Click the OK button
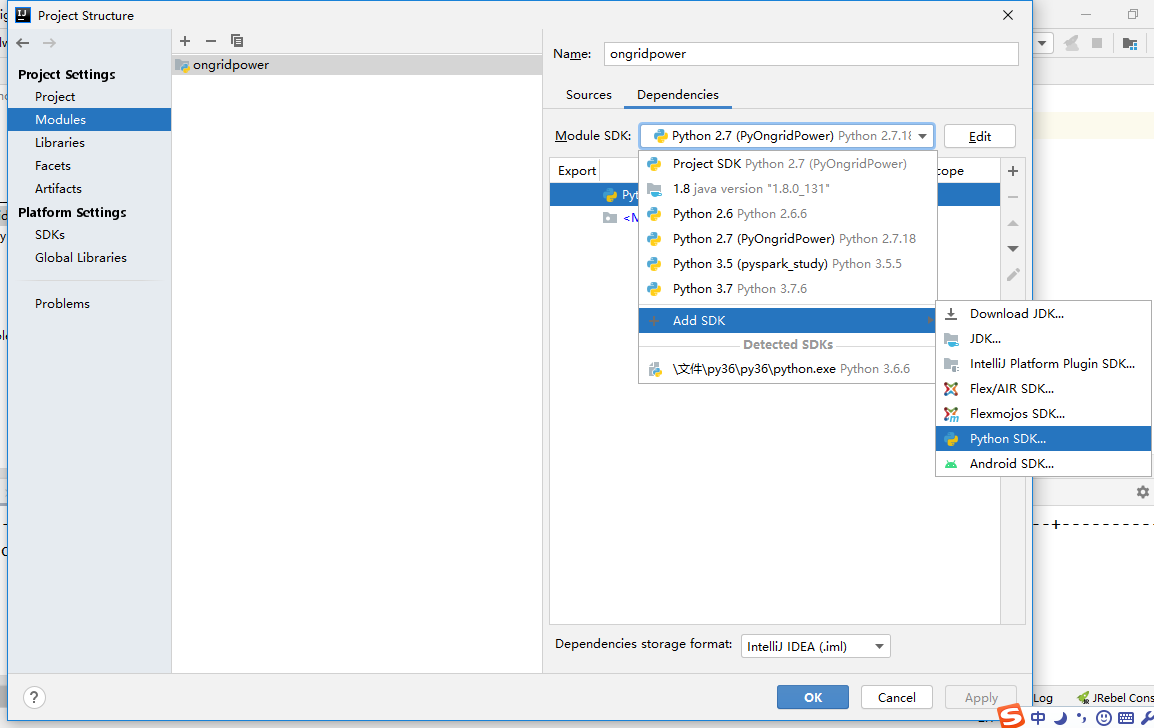 813,697
